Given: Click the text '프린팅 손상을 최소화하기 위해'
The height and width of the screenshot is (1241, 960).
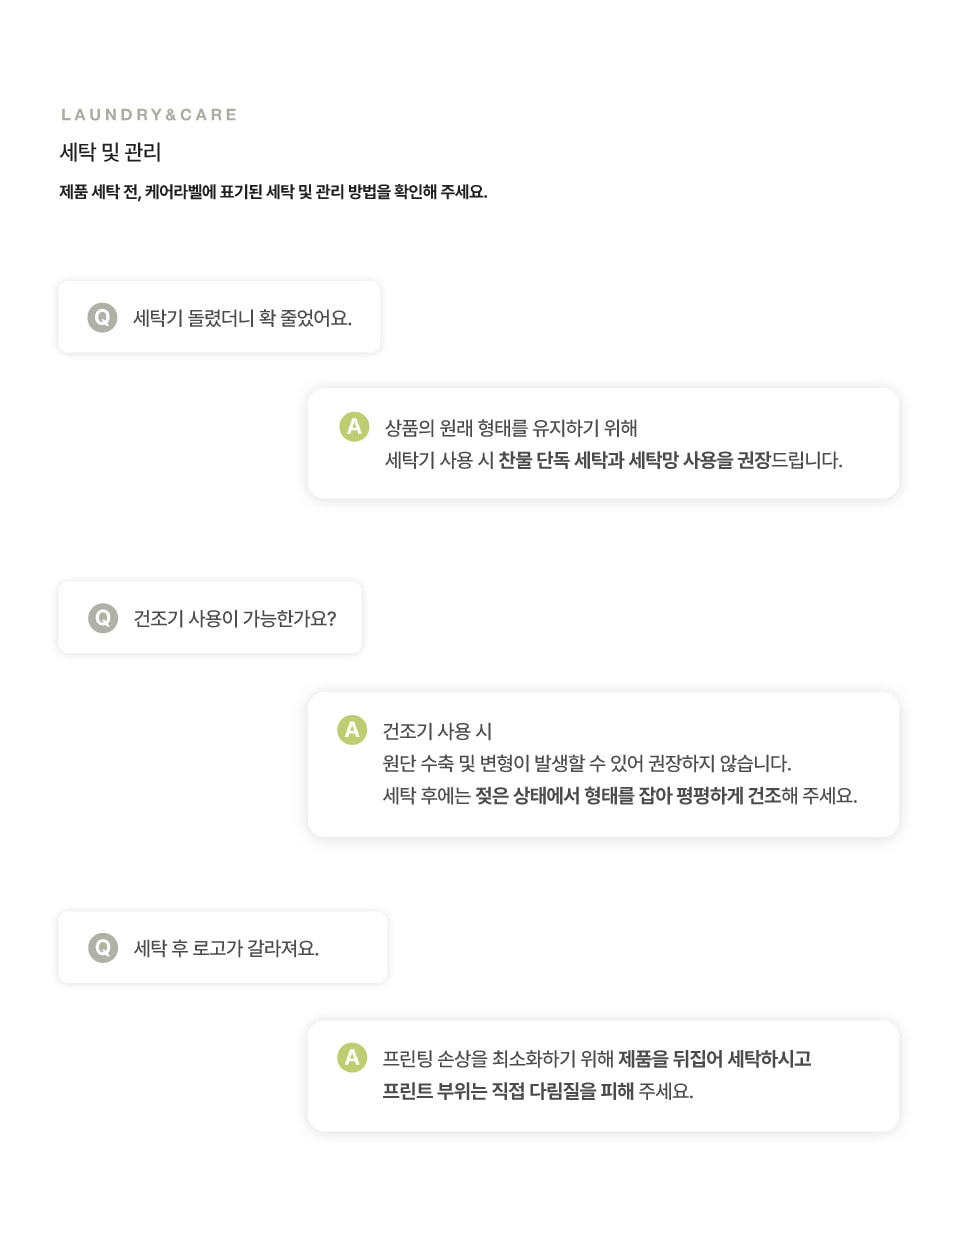Looking at the screenshot, I should 497,1059.
